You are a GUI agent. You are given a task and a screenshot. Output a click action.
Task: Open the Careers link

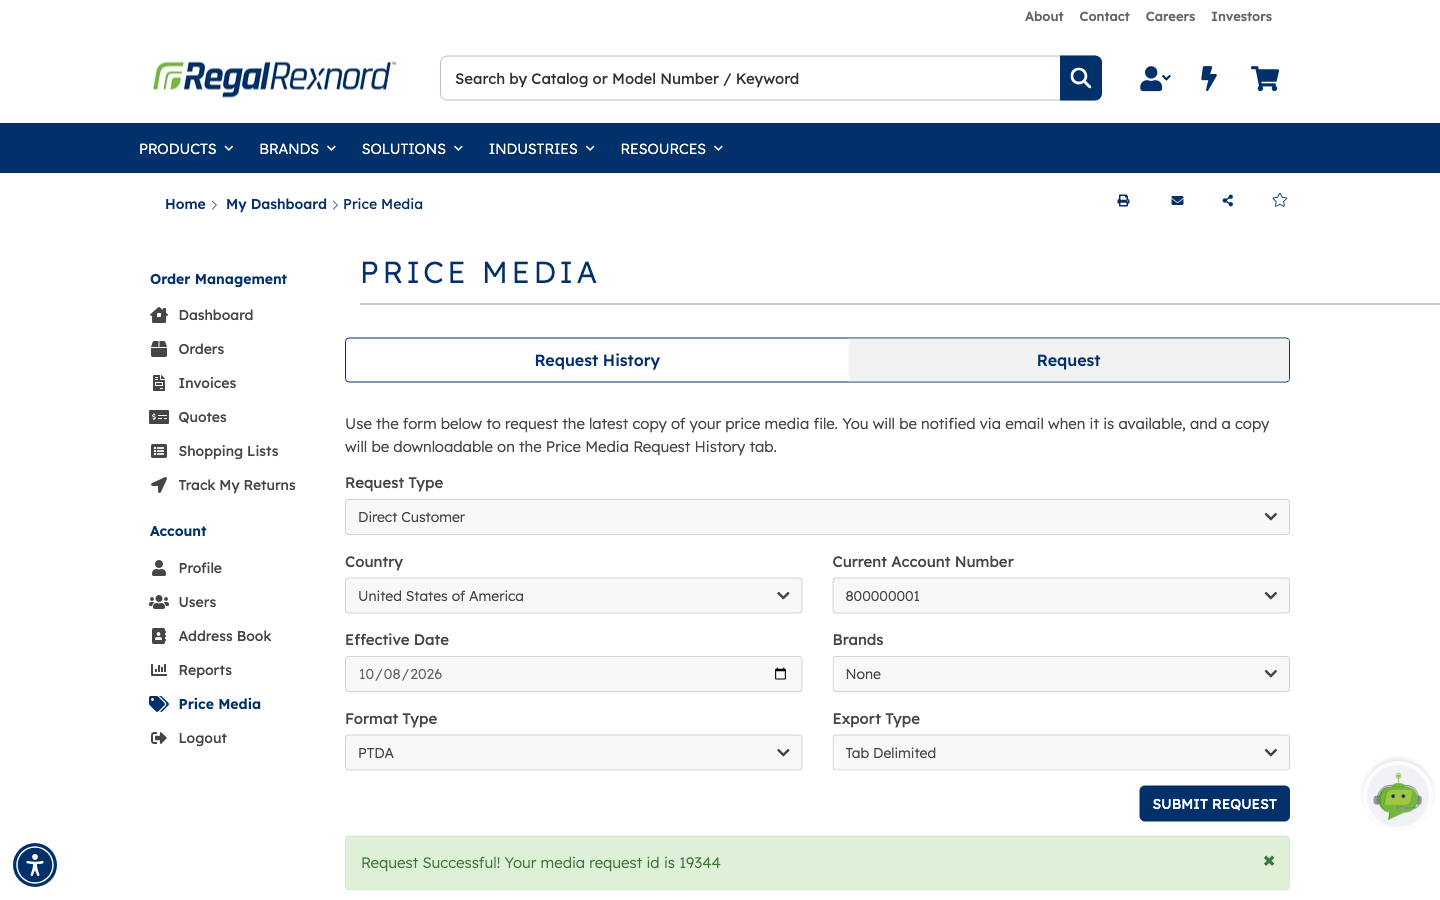pos(1170,17)
